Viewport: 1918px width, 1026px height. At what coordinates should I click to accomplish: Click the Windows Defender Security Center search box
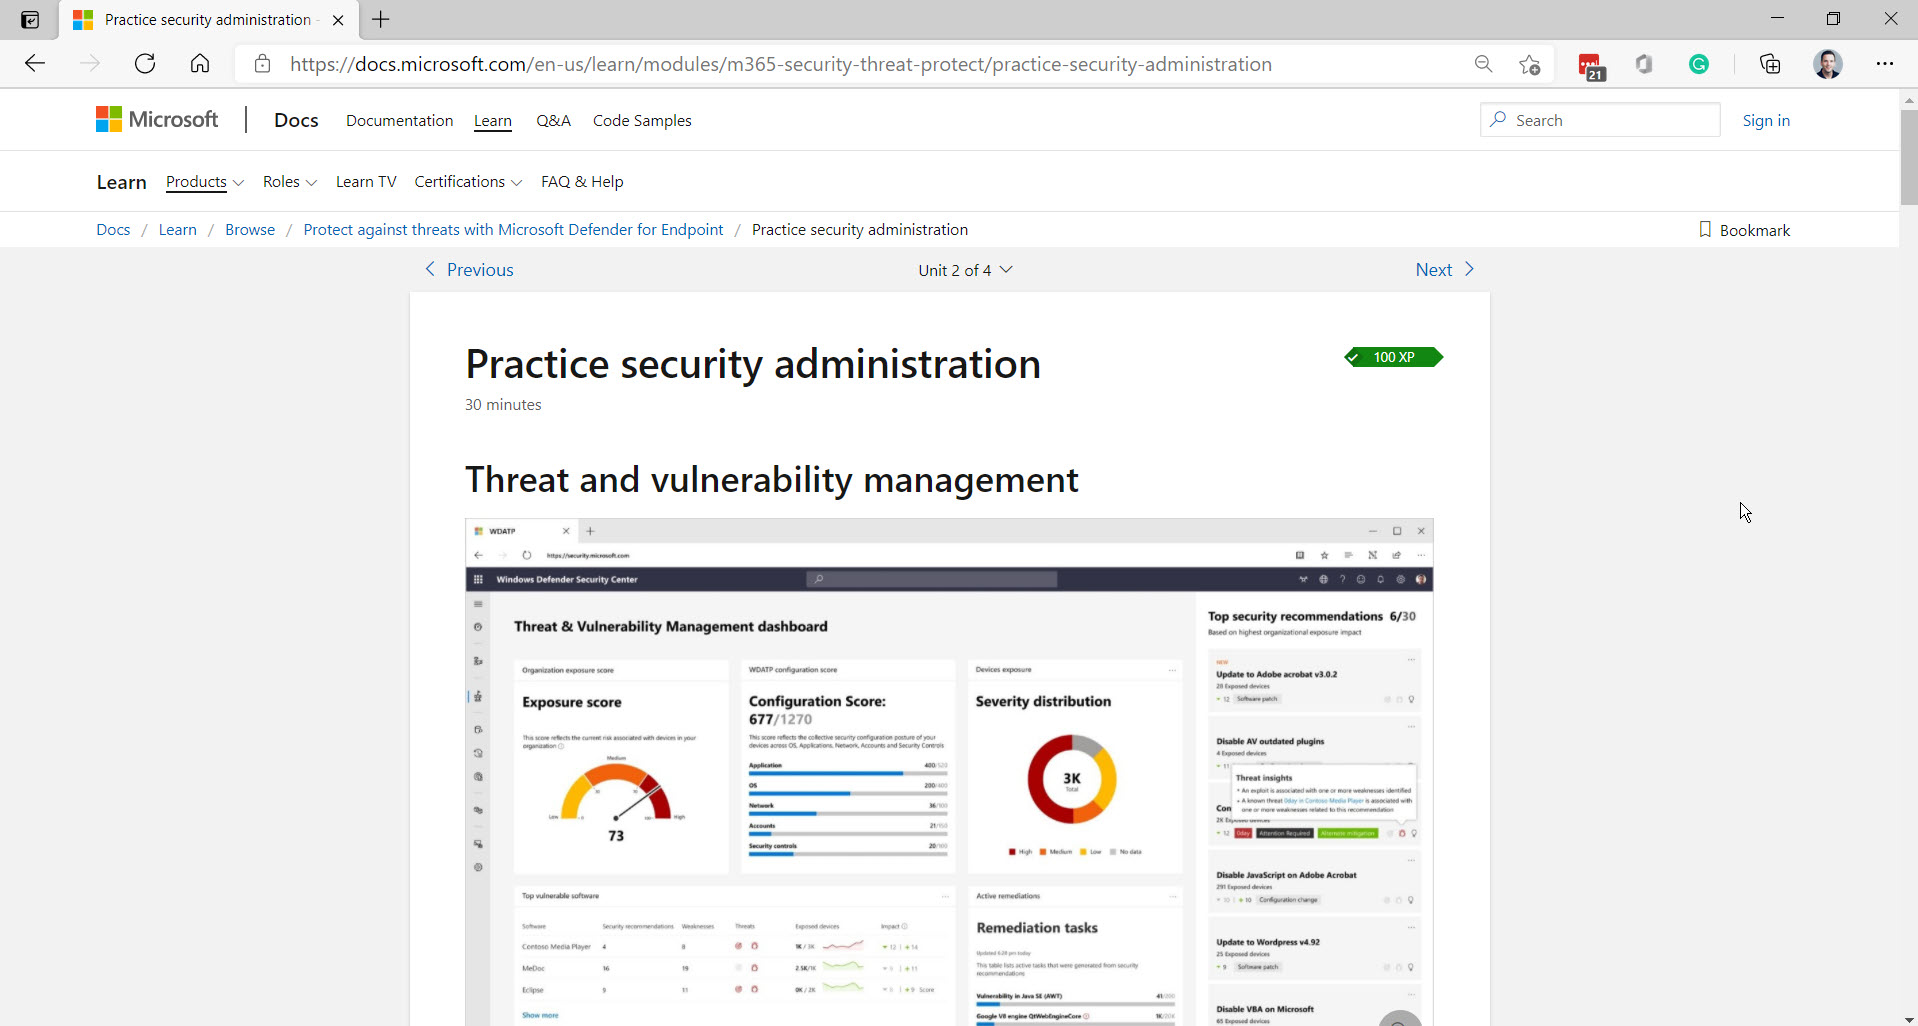(932, 579)
